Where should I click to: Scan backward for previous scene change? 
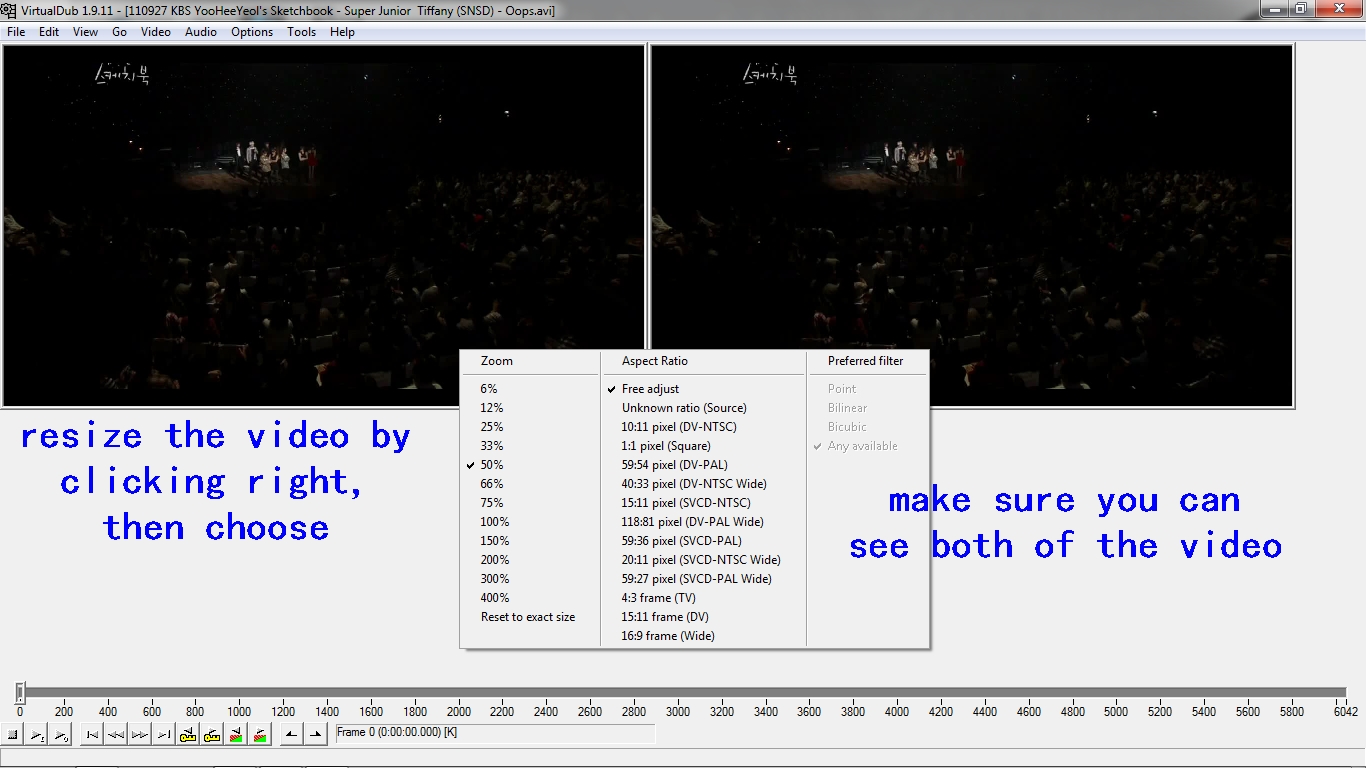(236, 735)
